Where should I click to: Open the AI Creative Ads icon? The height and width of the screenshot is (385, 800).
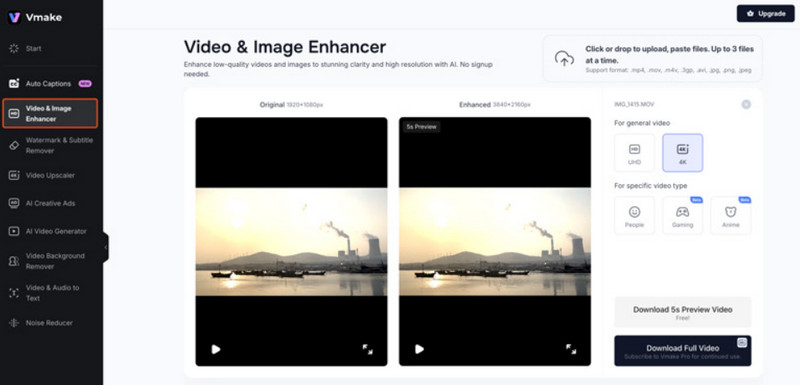tap(14, 203)
